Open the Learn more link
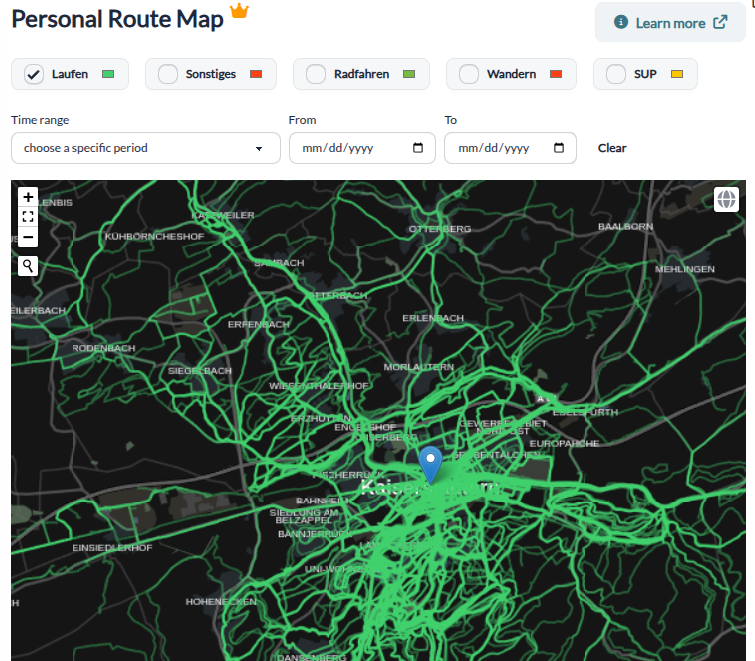The width and height of the screenshot is (755, 661). 670,22
